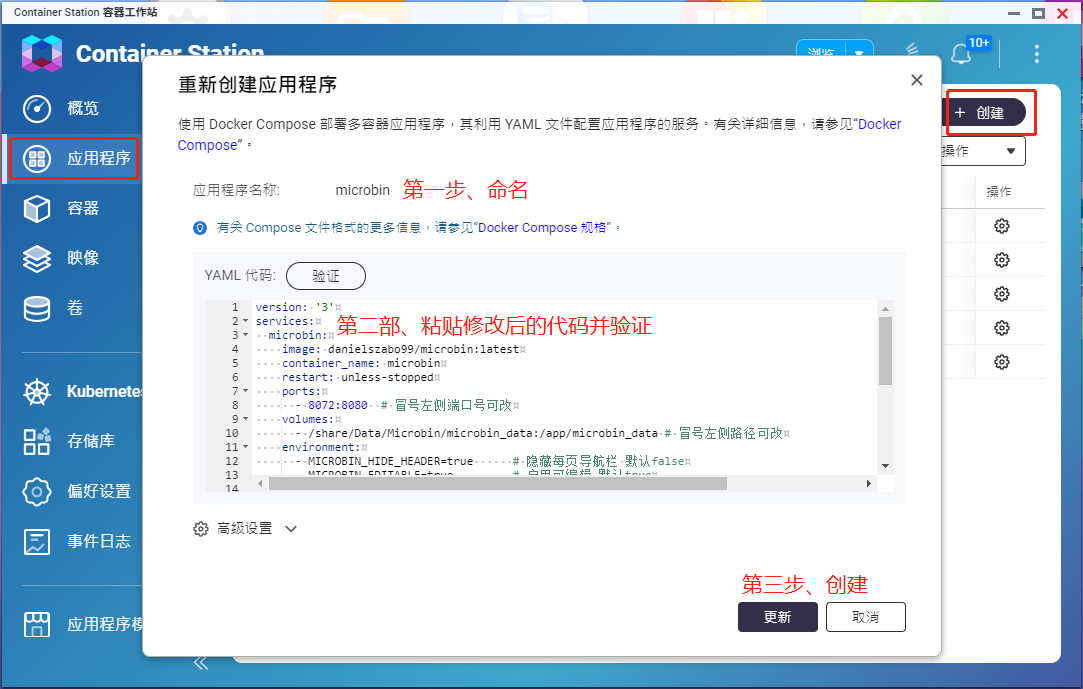This screenshot has height=689, width=1083.
Task: Click the YAML editor scroll up arrow
Action: pos(885,309)
